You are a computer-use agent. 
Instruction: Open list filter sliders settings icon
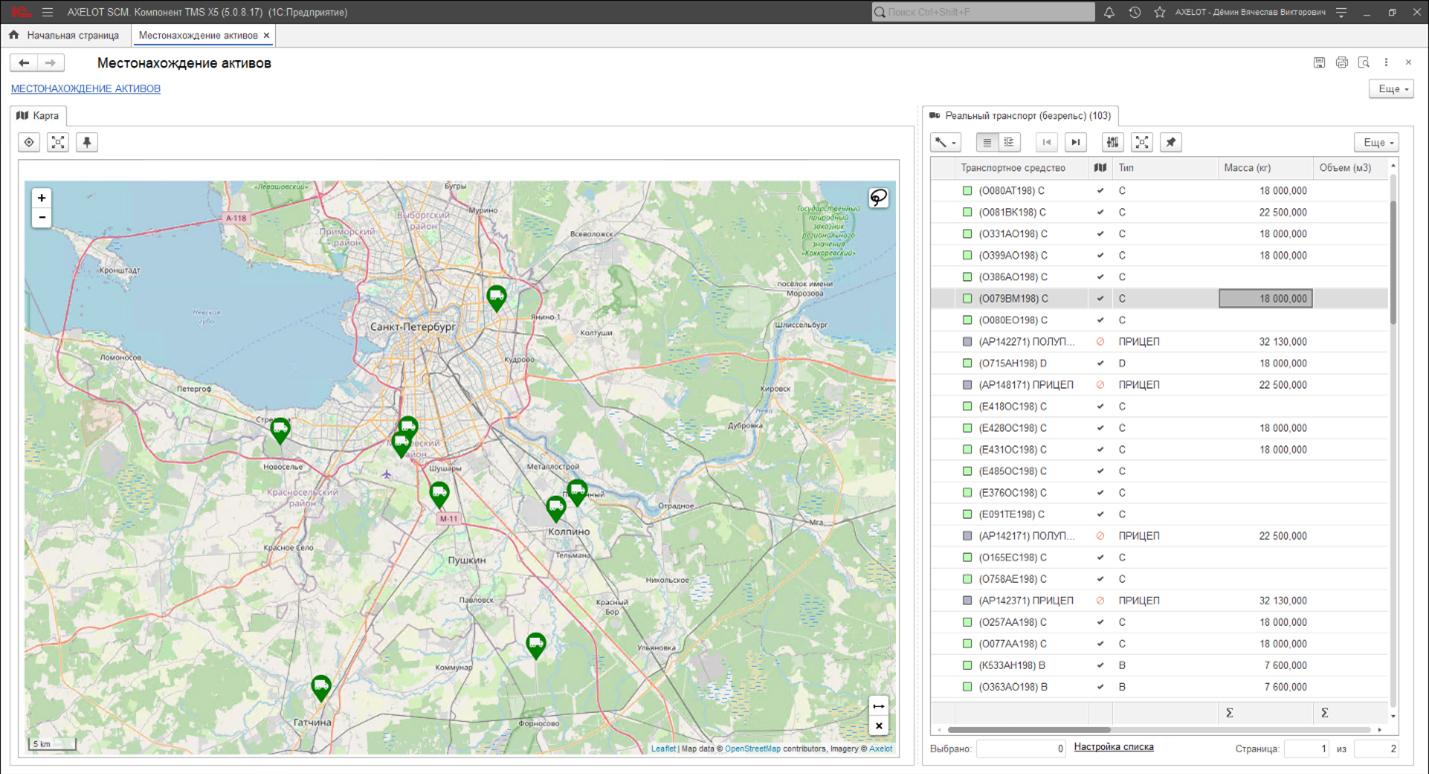tap(1113, 142)
